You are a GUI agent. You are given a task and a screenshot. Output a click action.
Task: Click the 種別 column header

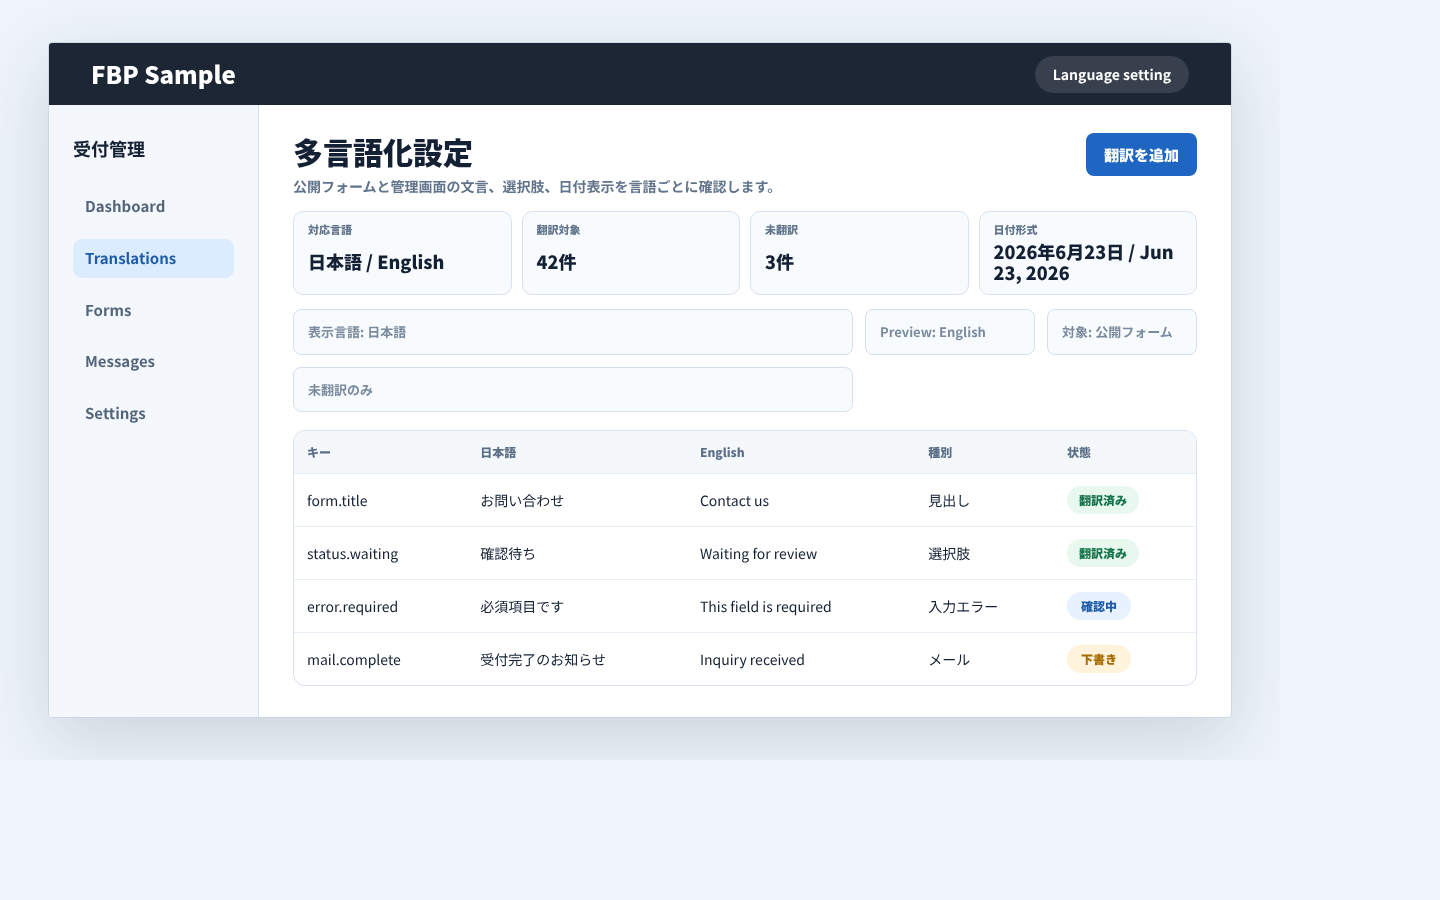[x=940, y=453]
